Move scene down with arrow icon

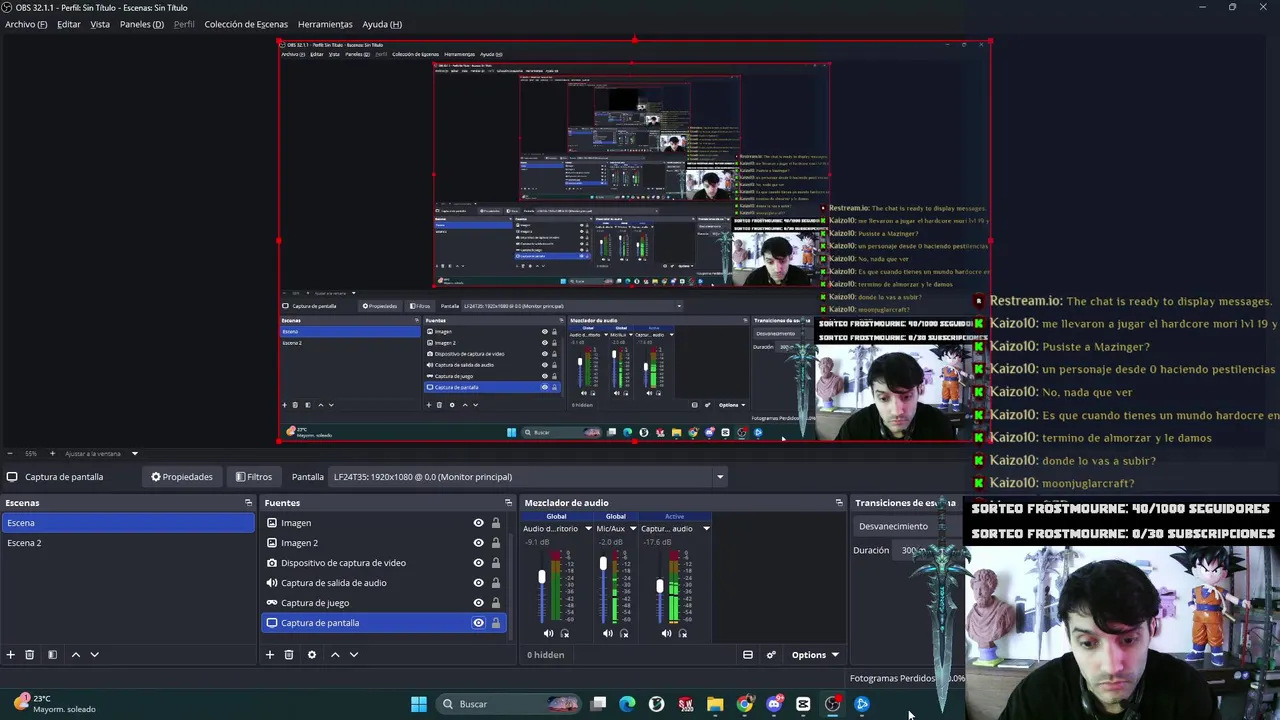click(94, 654)
